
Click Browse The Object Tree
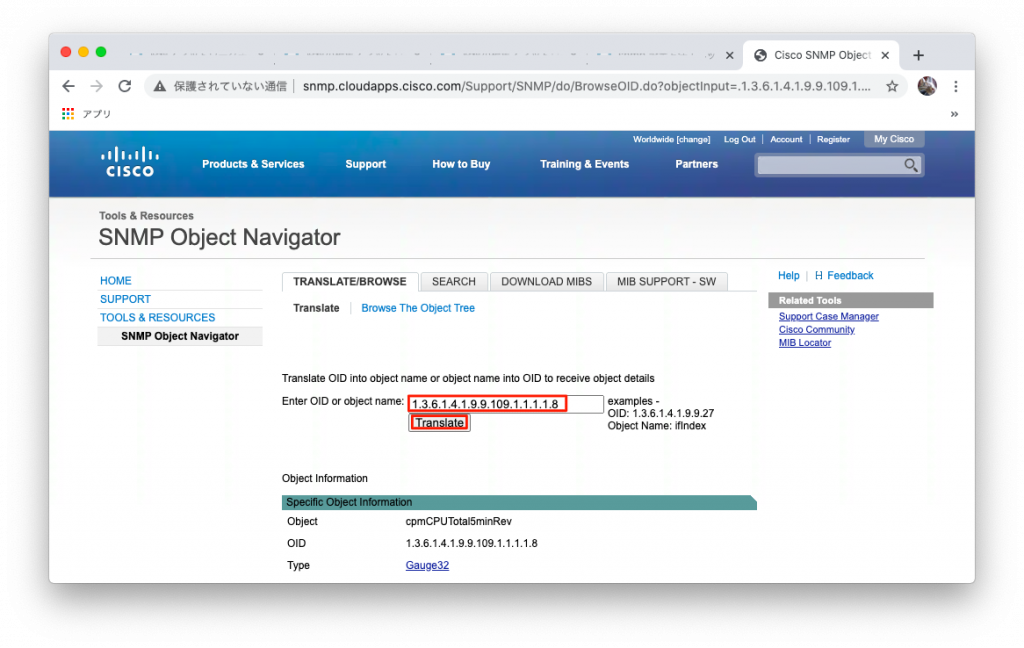coord(418,307)
